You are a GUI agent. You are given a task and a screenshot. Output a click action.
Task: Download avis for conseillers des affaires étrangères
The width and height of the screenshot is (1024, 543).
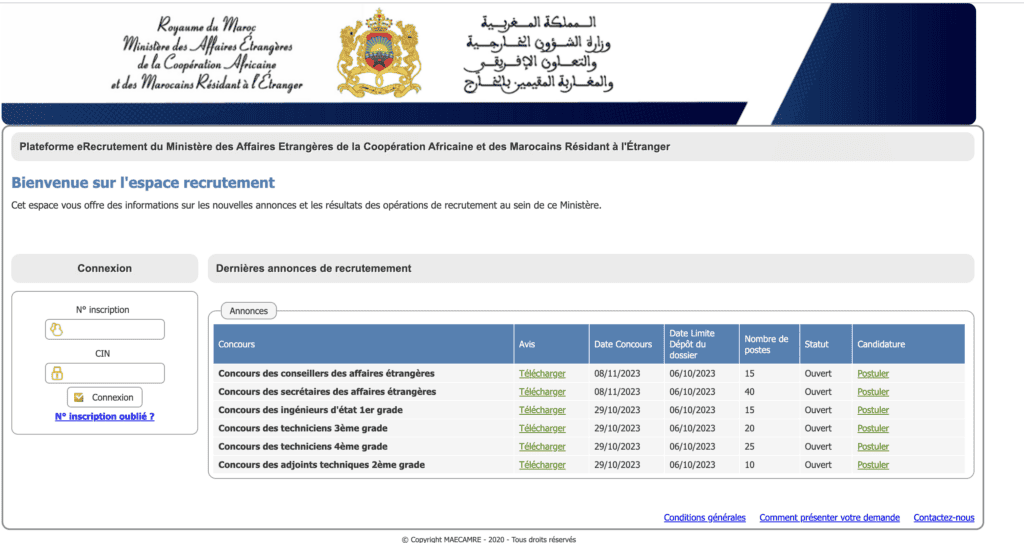pyautogui.click(x=542, y=374)
